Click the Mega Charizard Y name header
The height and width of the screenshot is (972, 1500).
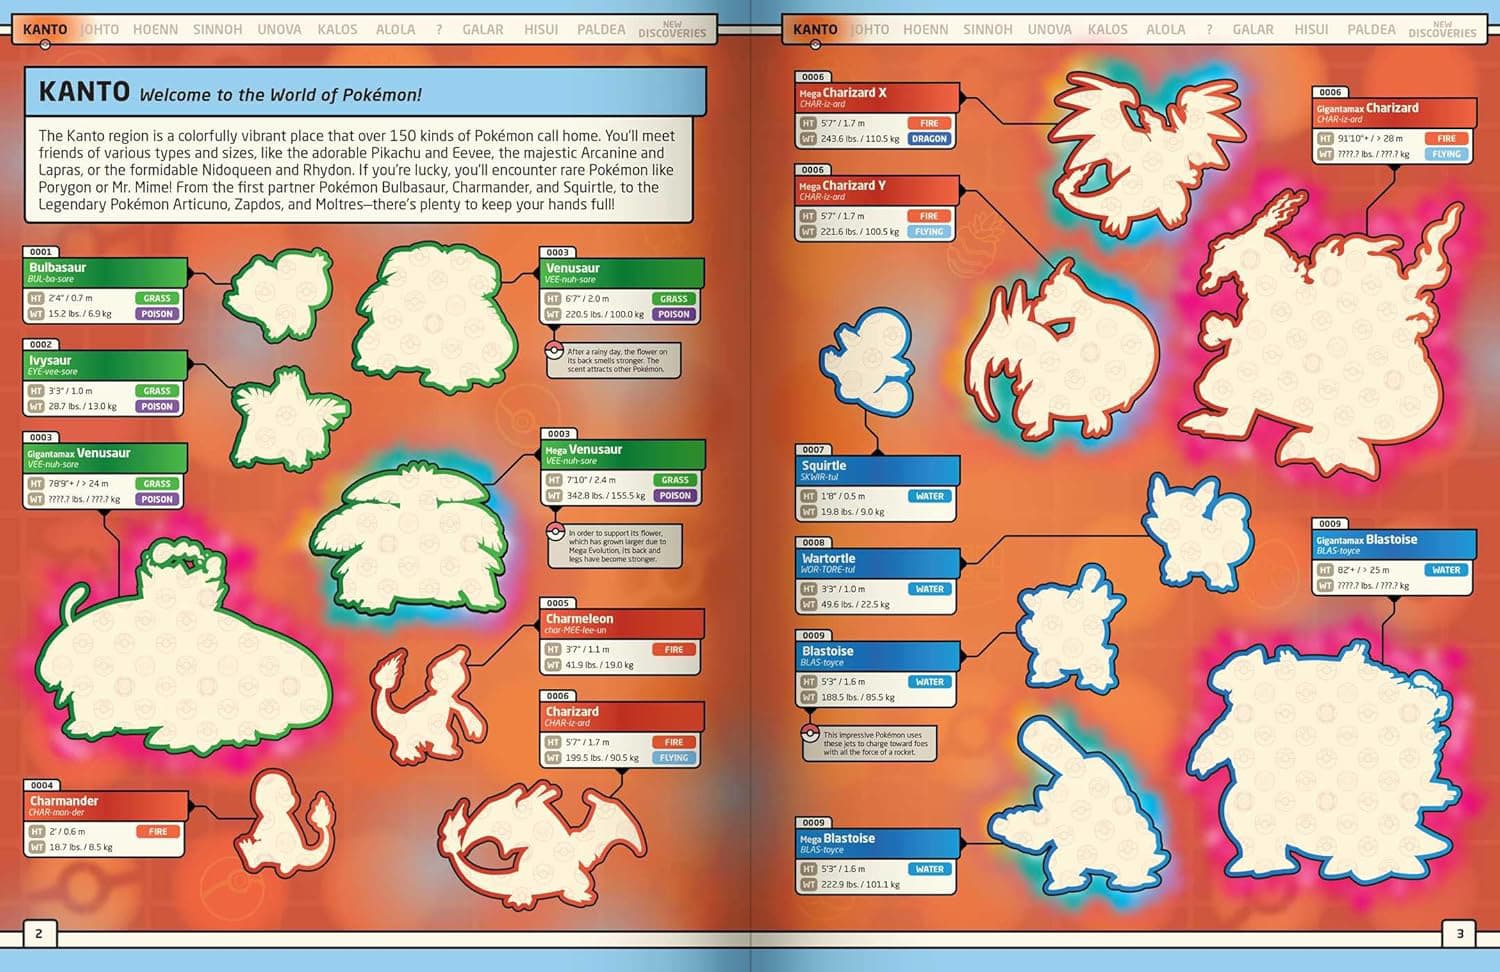878,189
